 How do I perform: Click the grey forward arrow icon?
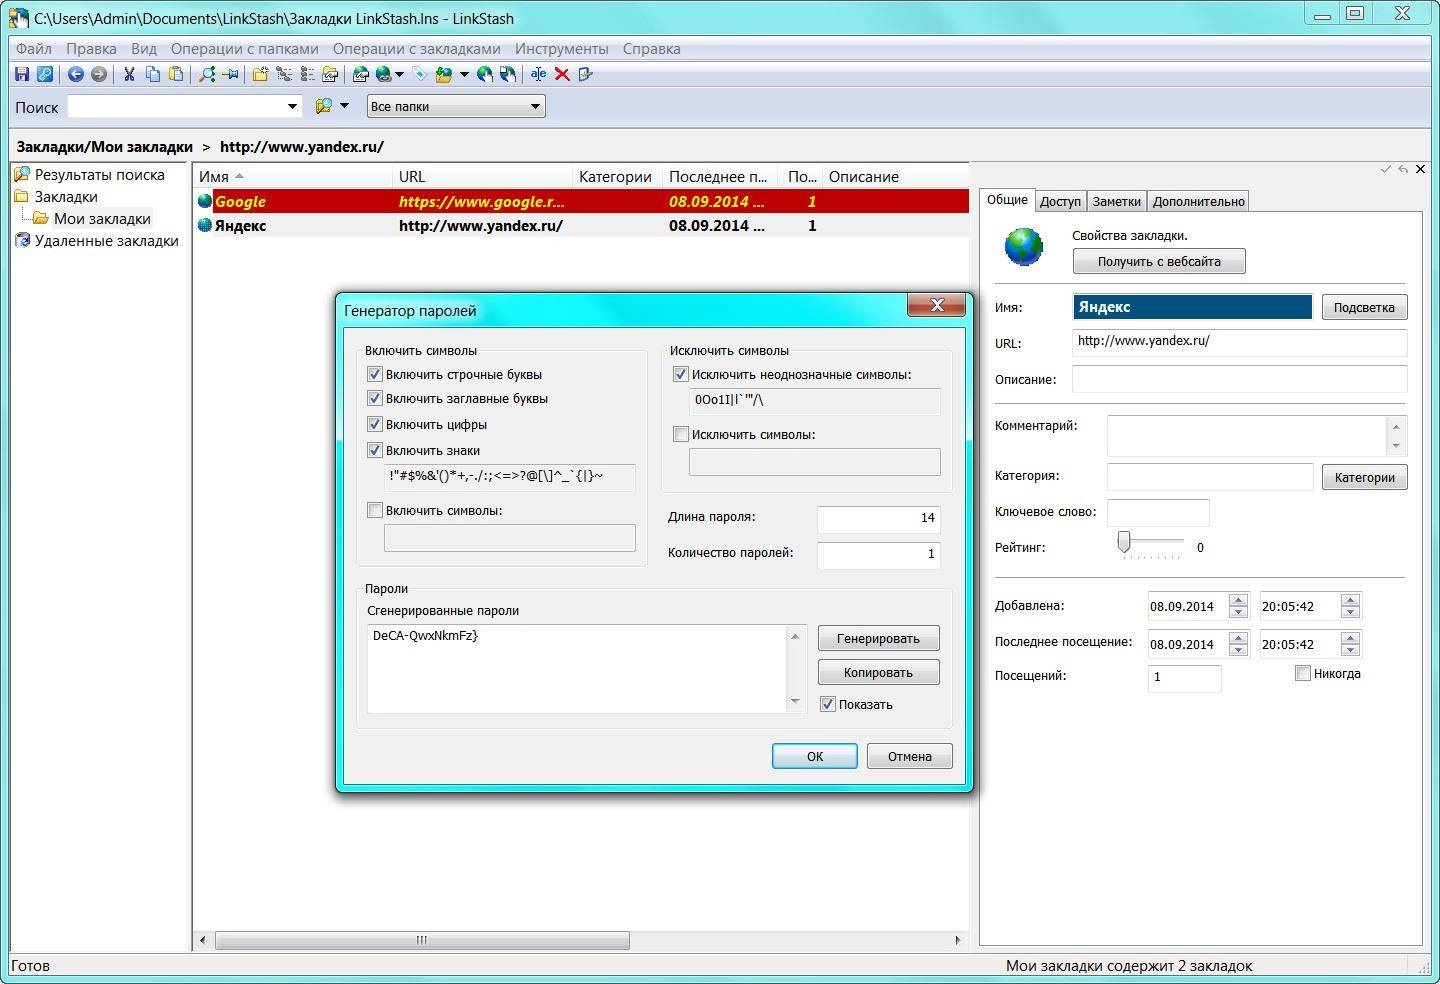[x=98, y=74]
